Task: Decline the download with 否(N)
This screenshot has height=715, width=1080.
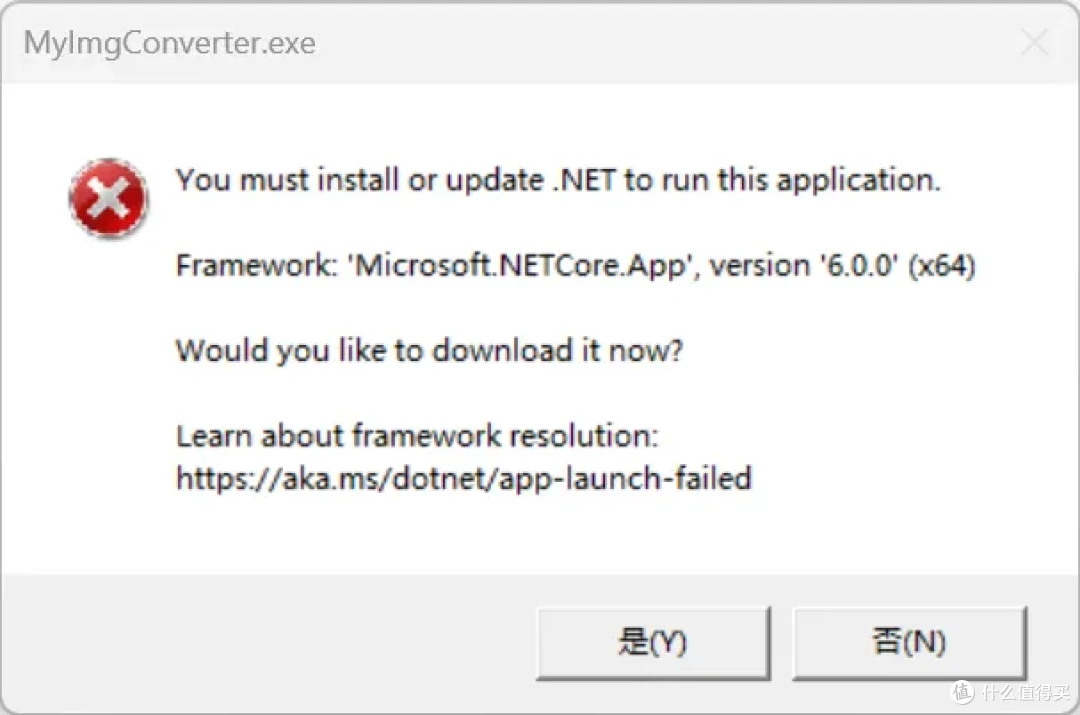Action: tap(909, 643)
